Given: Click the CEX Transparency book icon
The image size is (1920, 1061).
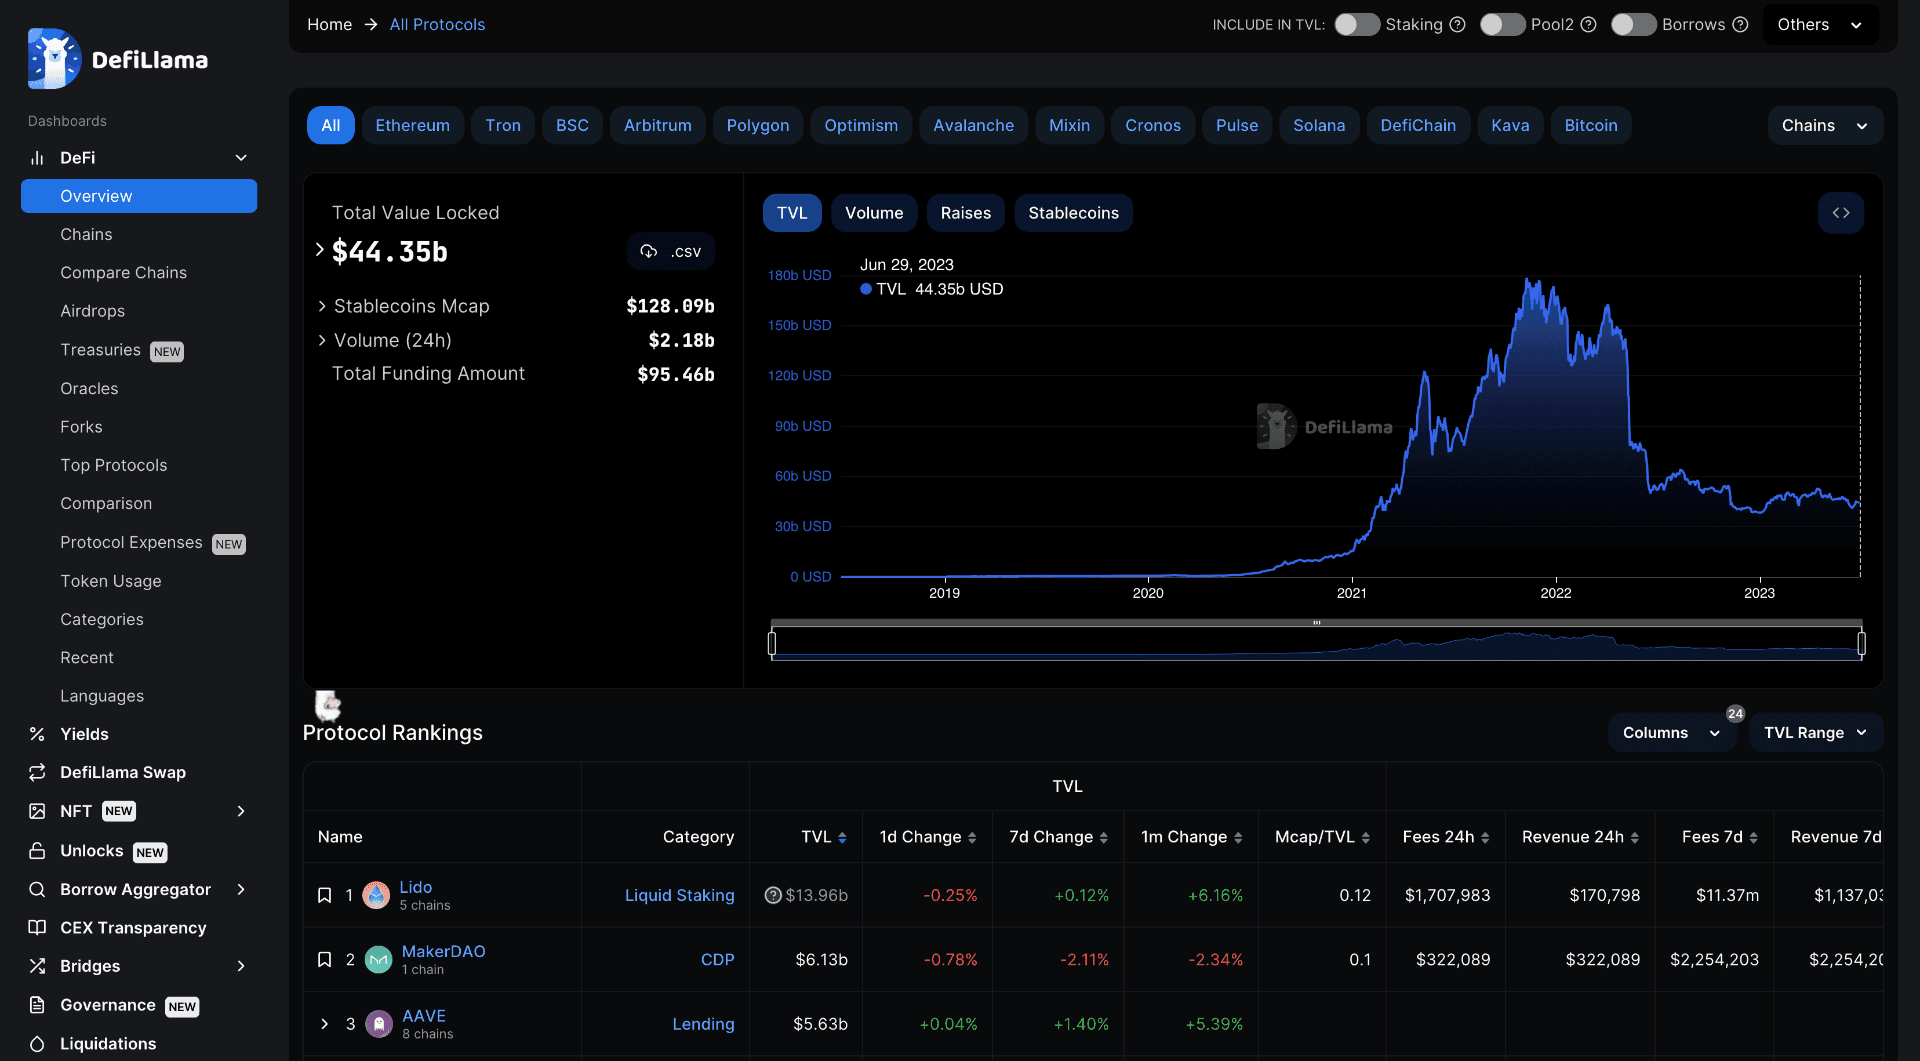Looking at the screenshot, I should click(x=37, y=927).
